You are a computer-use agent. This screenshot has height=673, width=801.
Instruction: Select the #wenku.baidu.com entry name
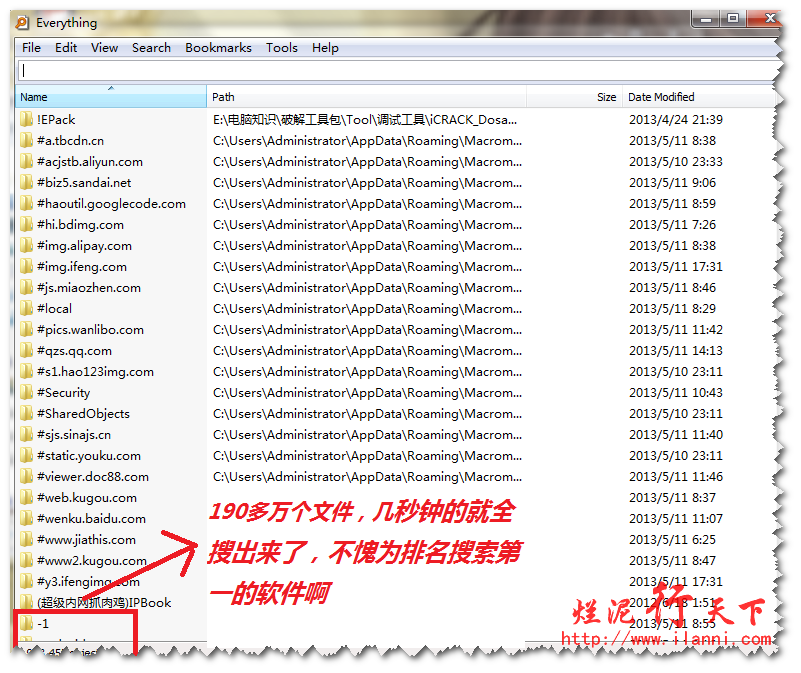[91, 519]
